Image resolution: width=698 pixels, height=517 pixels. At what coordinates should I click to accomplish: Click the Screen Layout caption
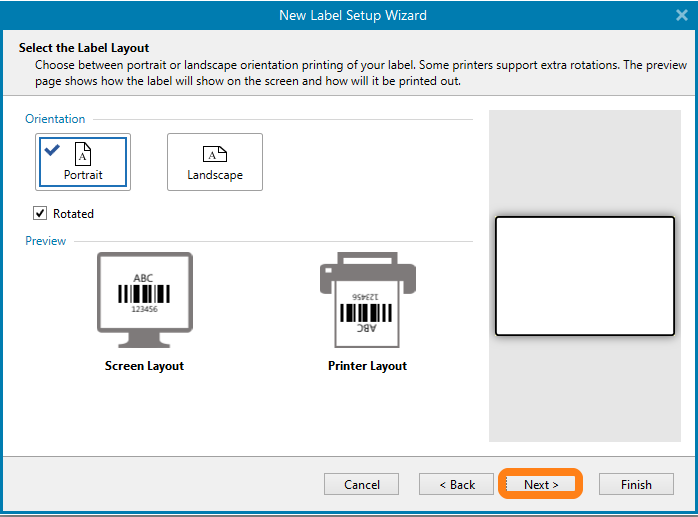145,366
